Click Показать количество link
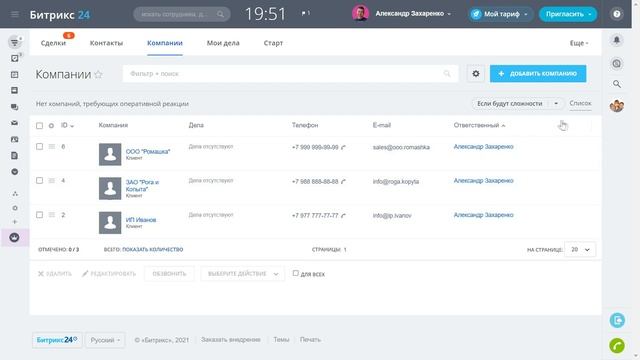 153,249
